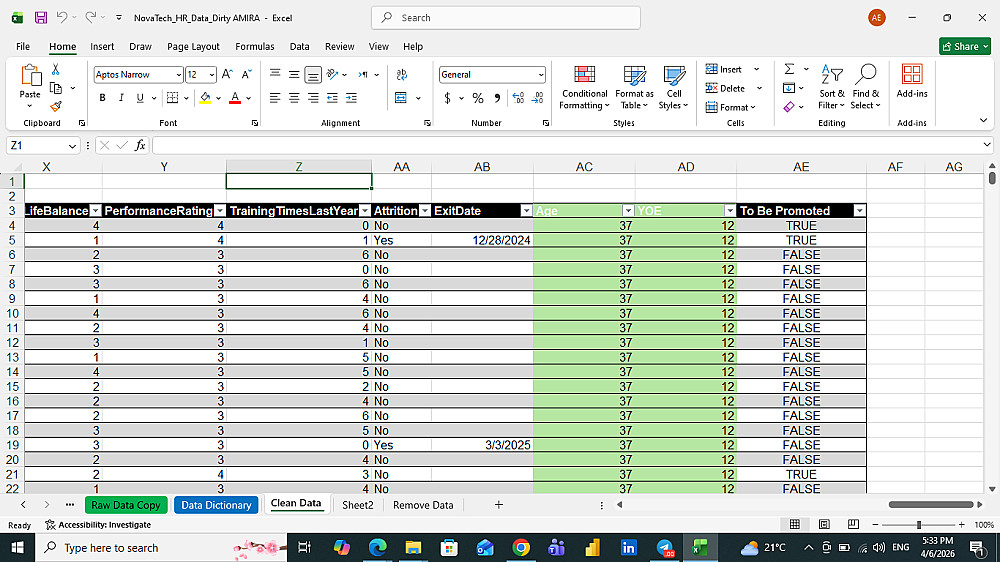Image resolution: width=1000 pixels, height=562 pixels.
Task: Toggle align right for cell text
Action: click(x=313, y=98)
